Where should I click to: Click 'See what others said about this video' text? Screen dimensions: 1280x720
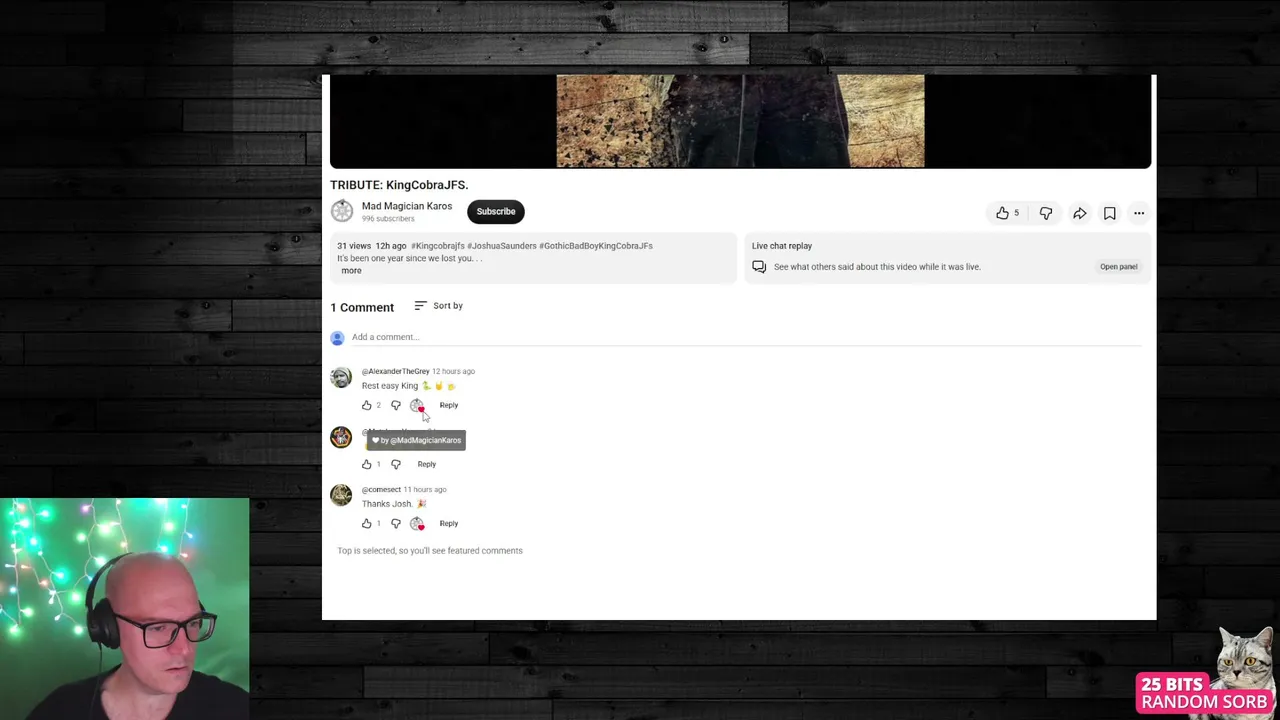(877, 267)
